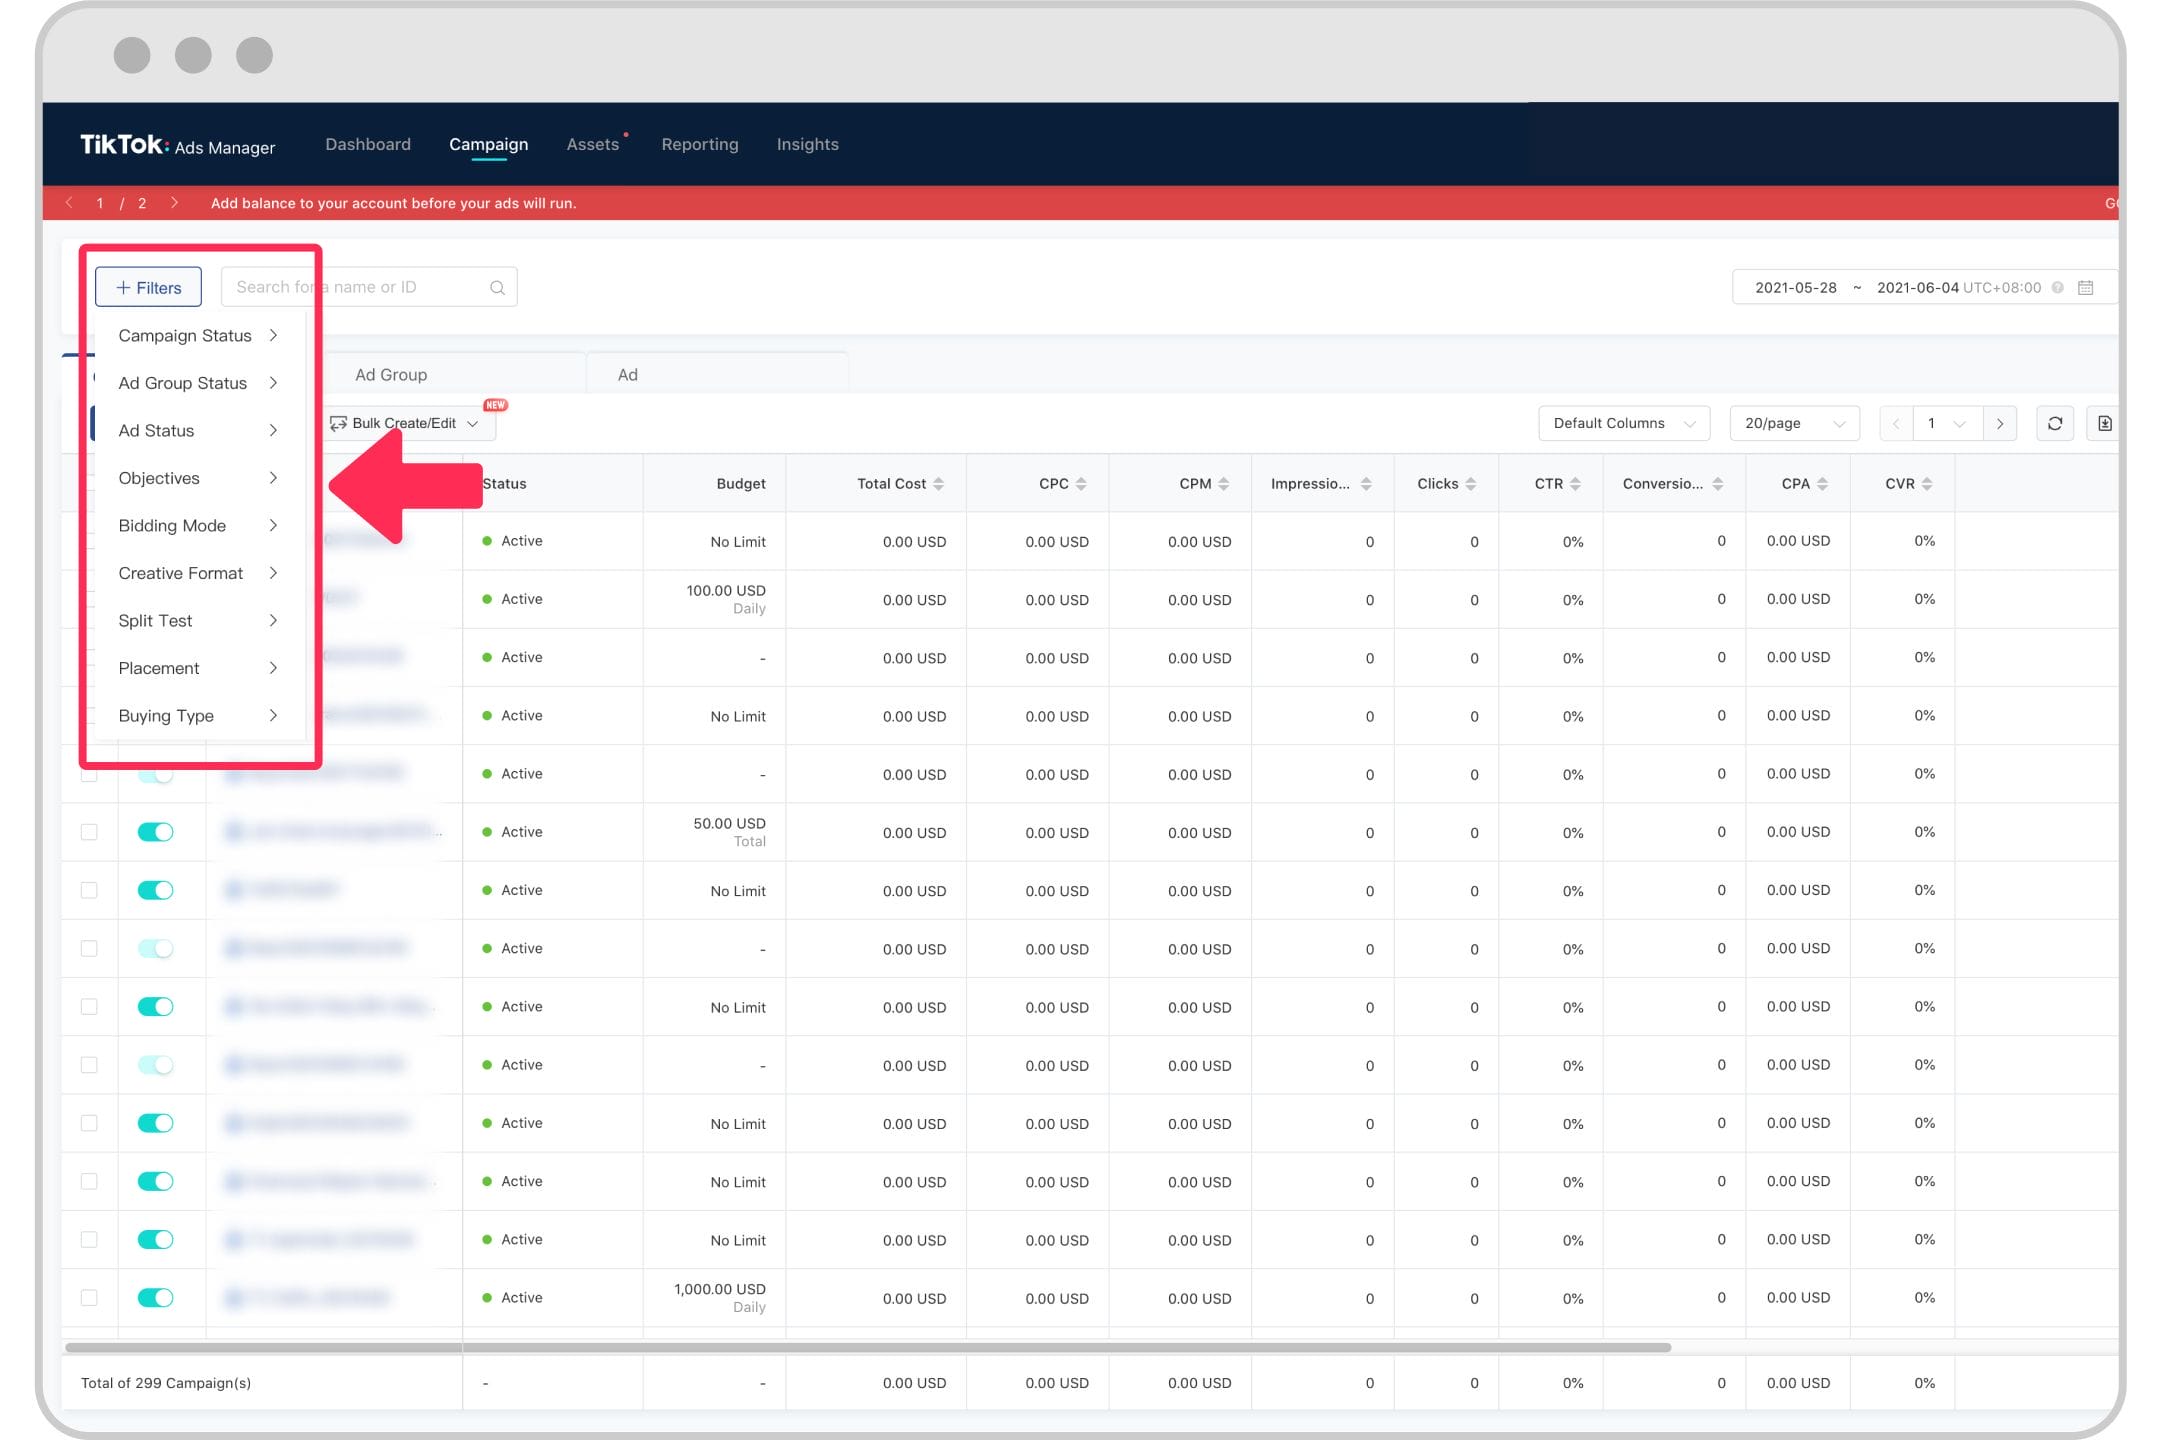
Task: Click the Bulk Create/Edit button
Action: pos(405,423)
